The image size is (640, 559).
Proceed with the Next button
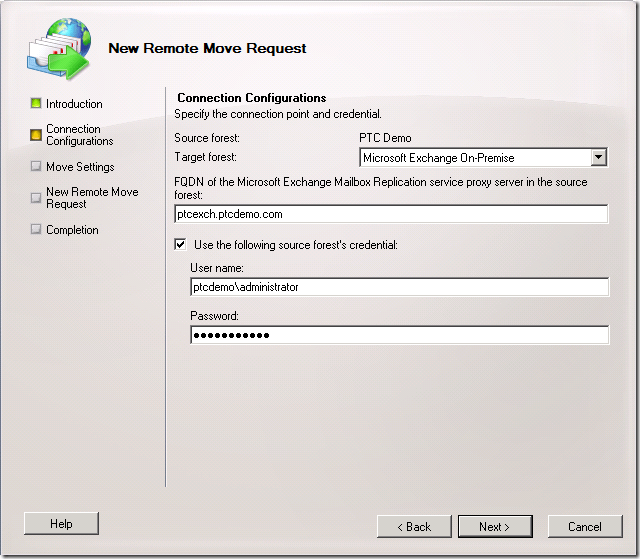pyautogui.click(x=495, y=526)
